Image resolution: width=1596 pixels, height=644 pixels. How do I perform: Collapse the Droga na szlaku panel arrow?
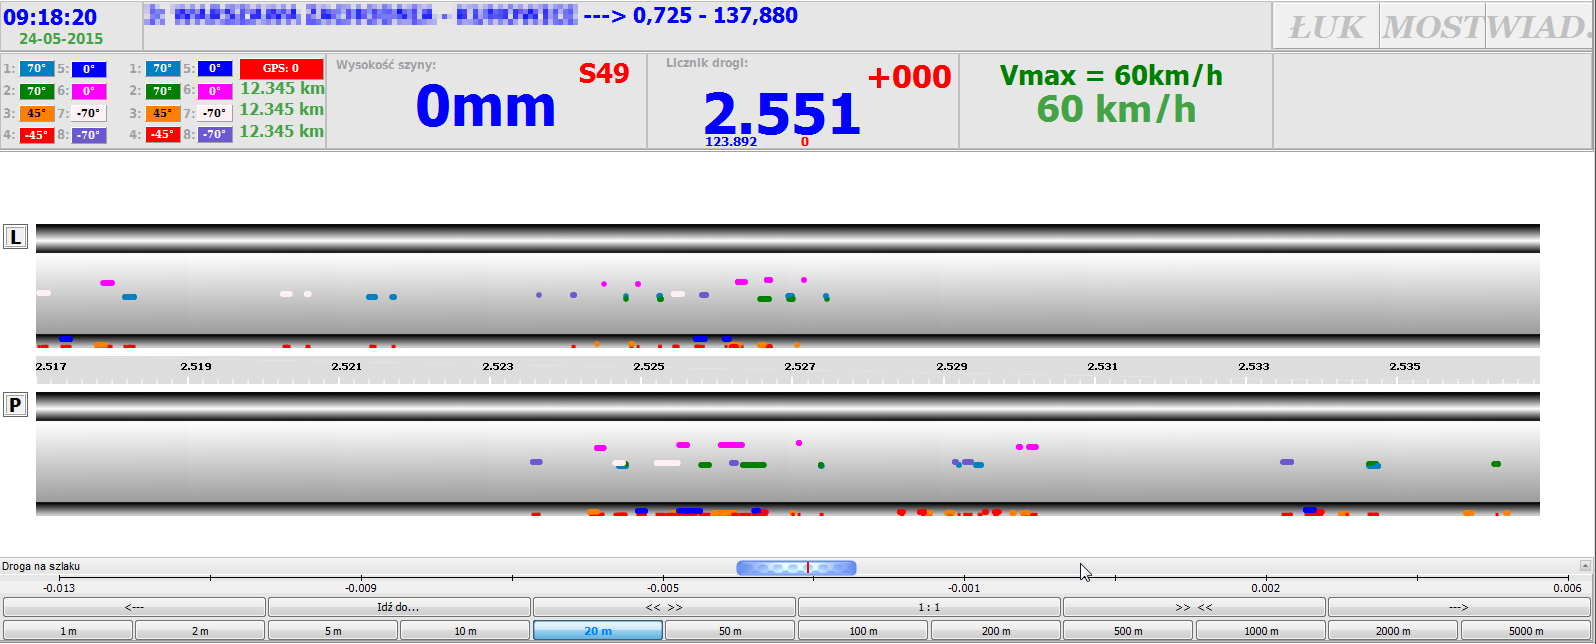click(1584, 566)
